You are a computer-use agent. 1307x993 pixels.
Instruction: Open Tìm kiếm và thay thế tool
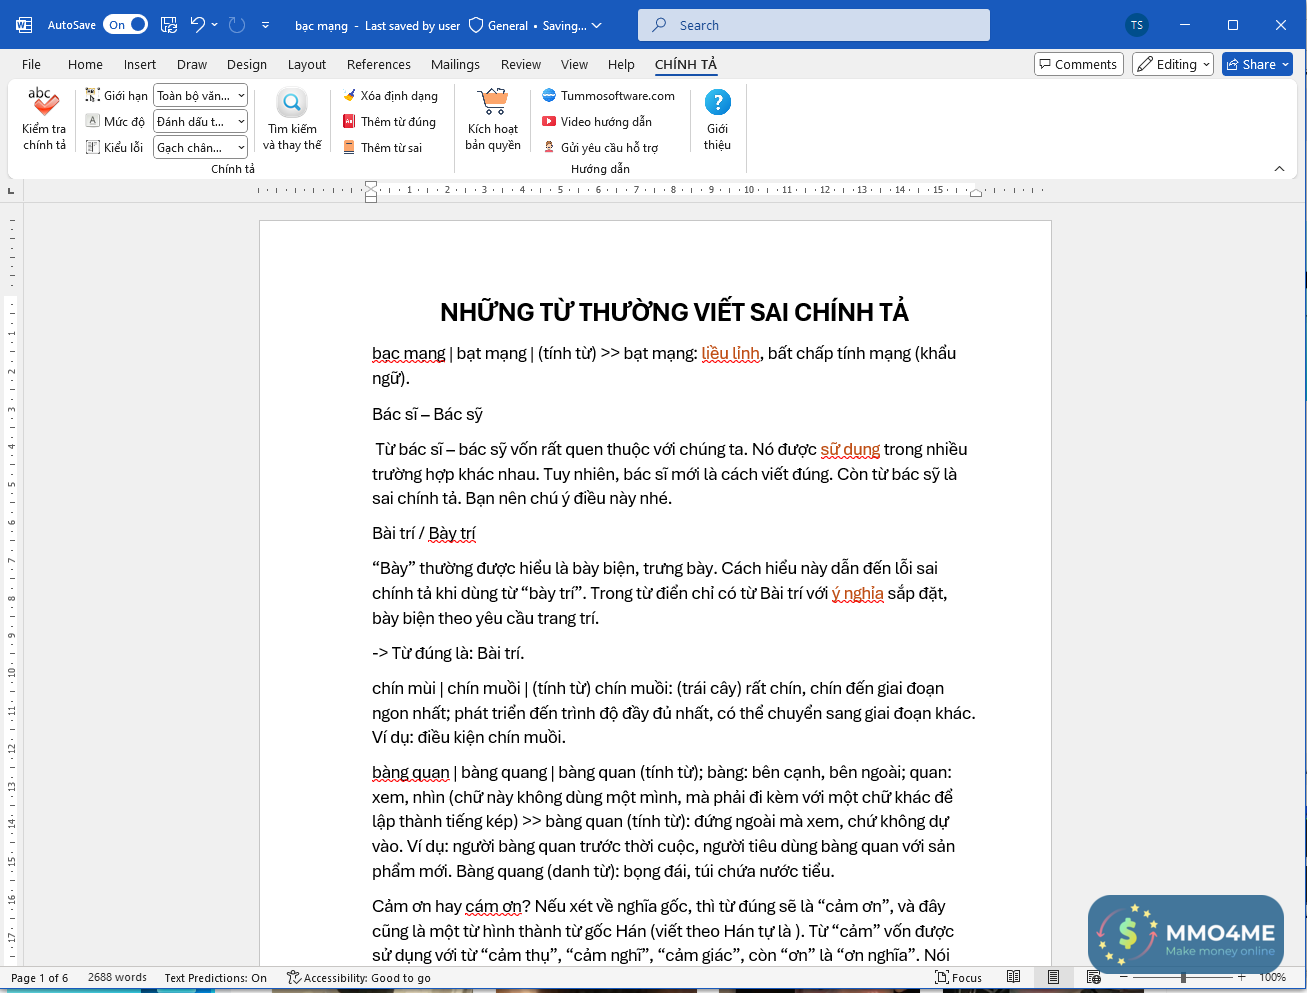click(292, 119)
